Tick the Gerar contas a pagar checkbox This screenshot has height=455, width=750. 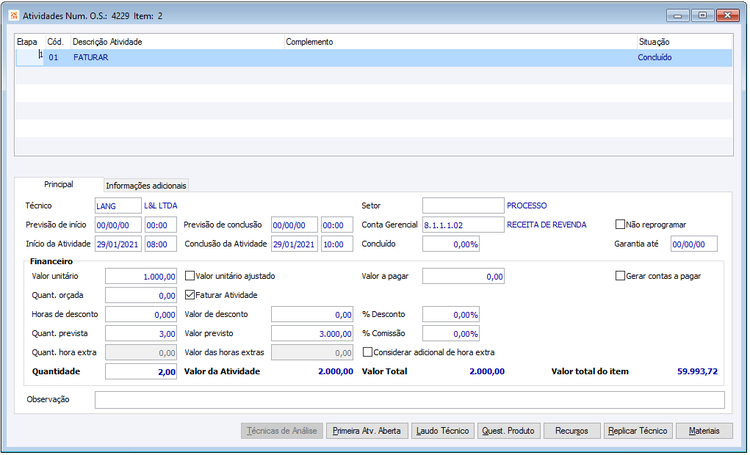coord(621,275)
